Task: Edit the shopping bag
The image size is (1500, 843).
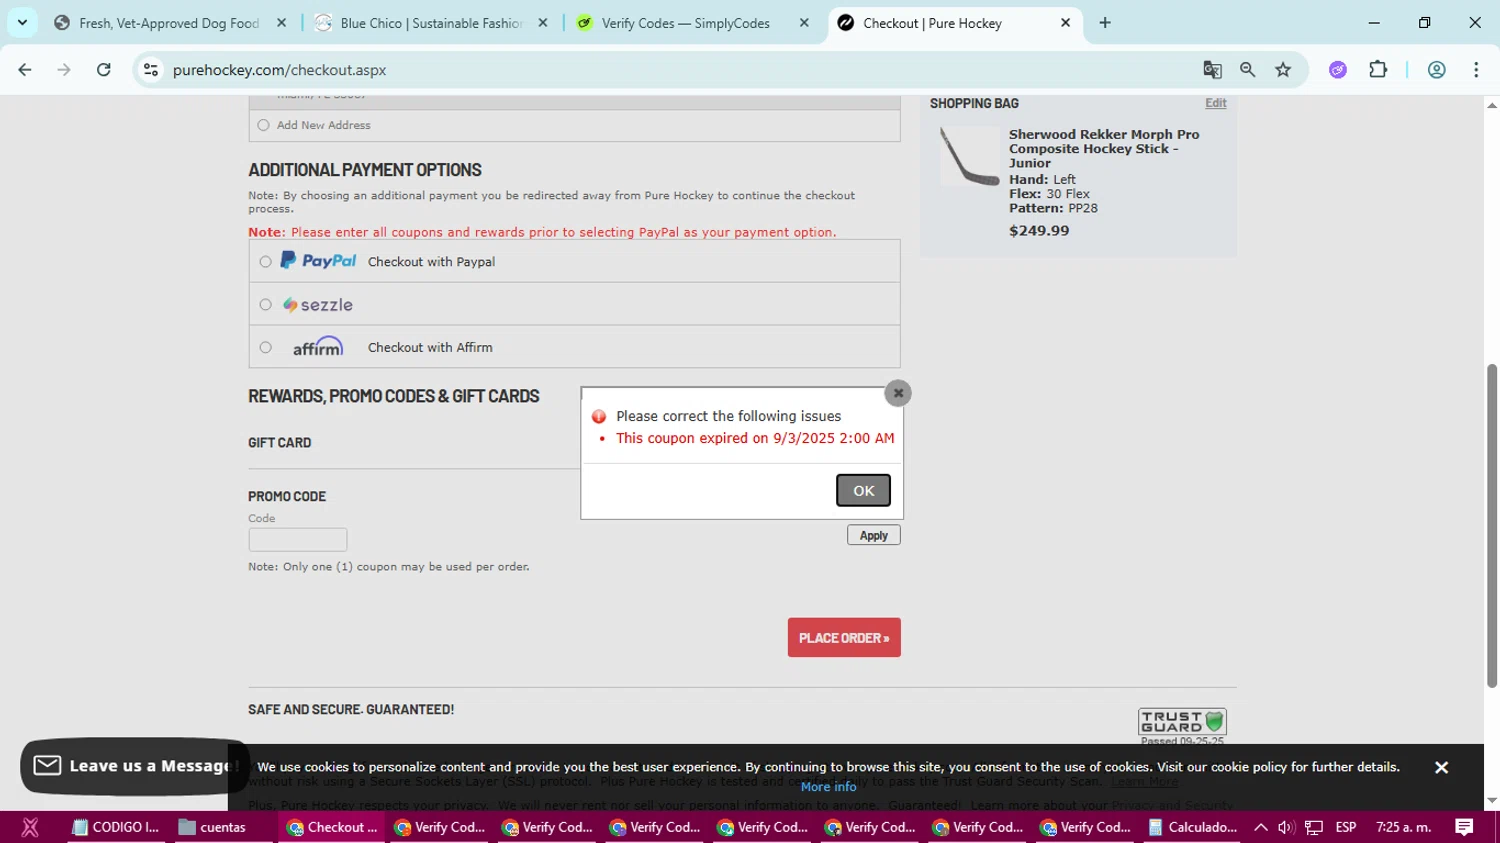Action: (x=1216, y=103)
